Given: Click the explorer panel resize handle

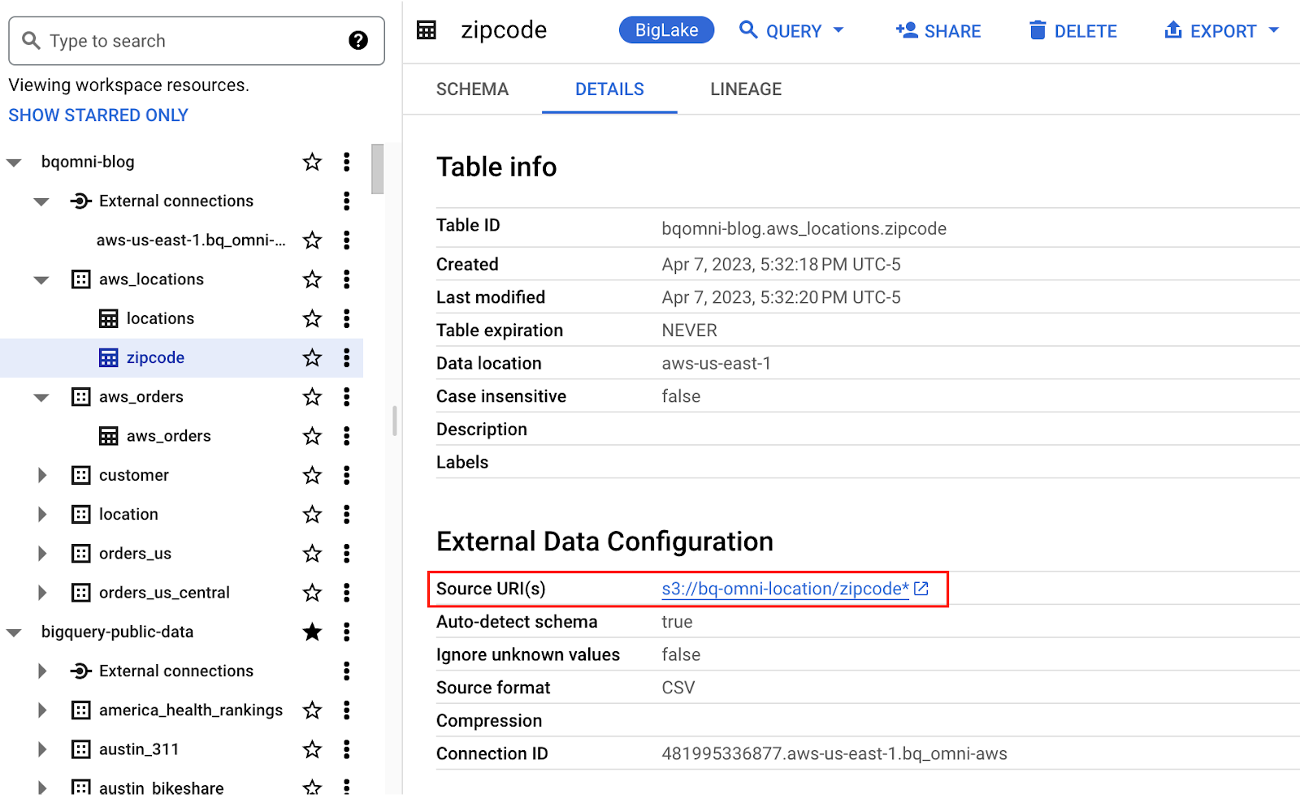Looking at the screenshot, I should 395,421.
